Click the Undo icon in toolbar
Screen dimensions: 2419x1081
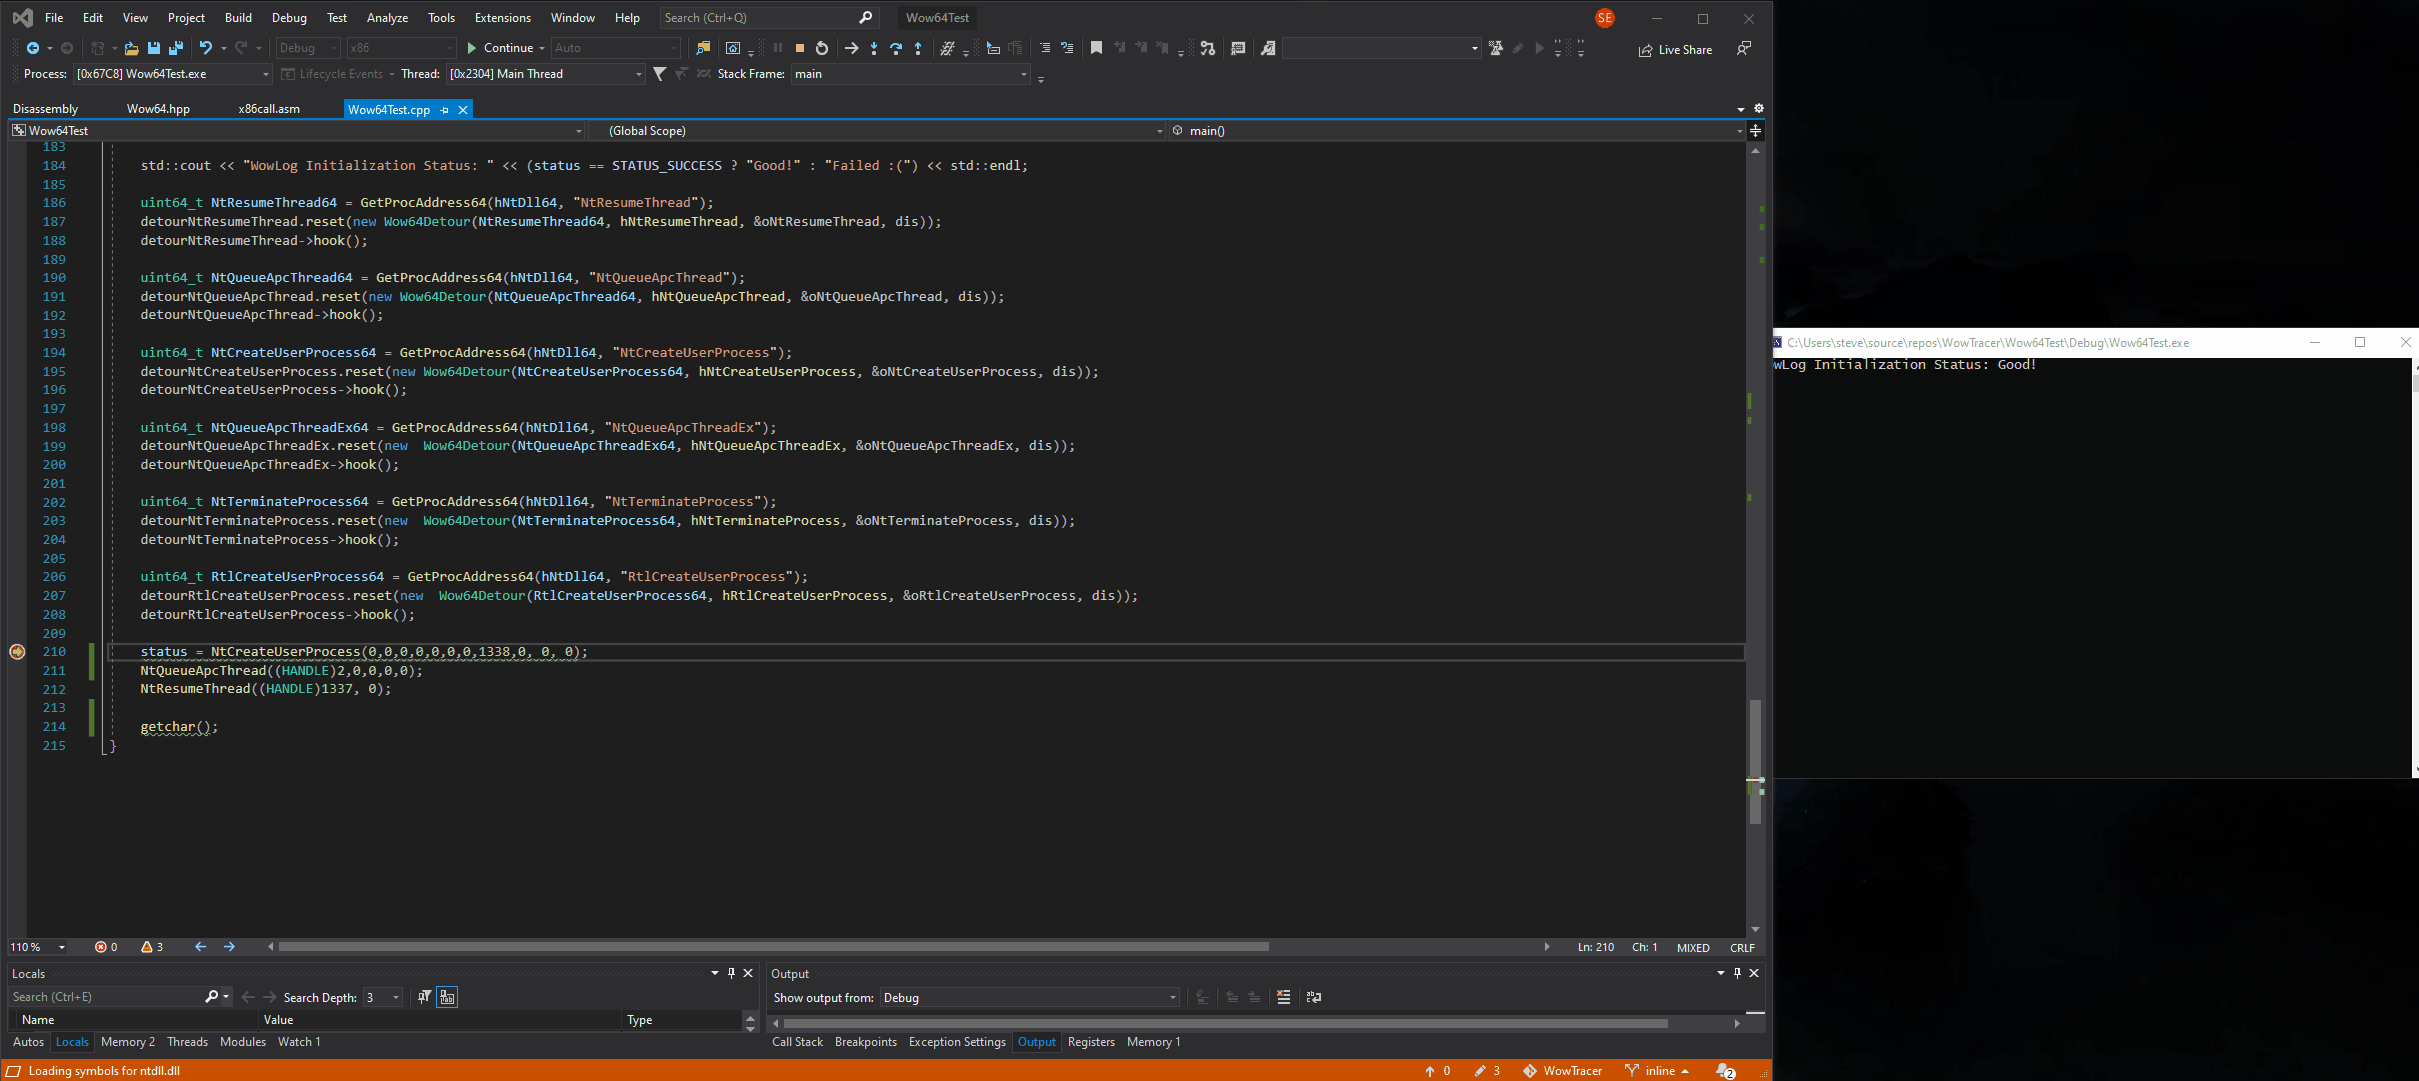click(205, 48)
